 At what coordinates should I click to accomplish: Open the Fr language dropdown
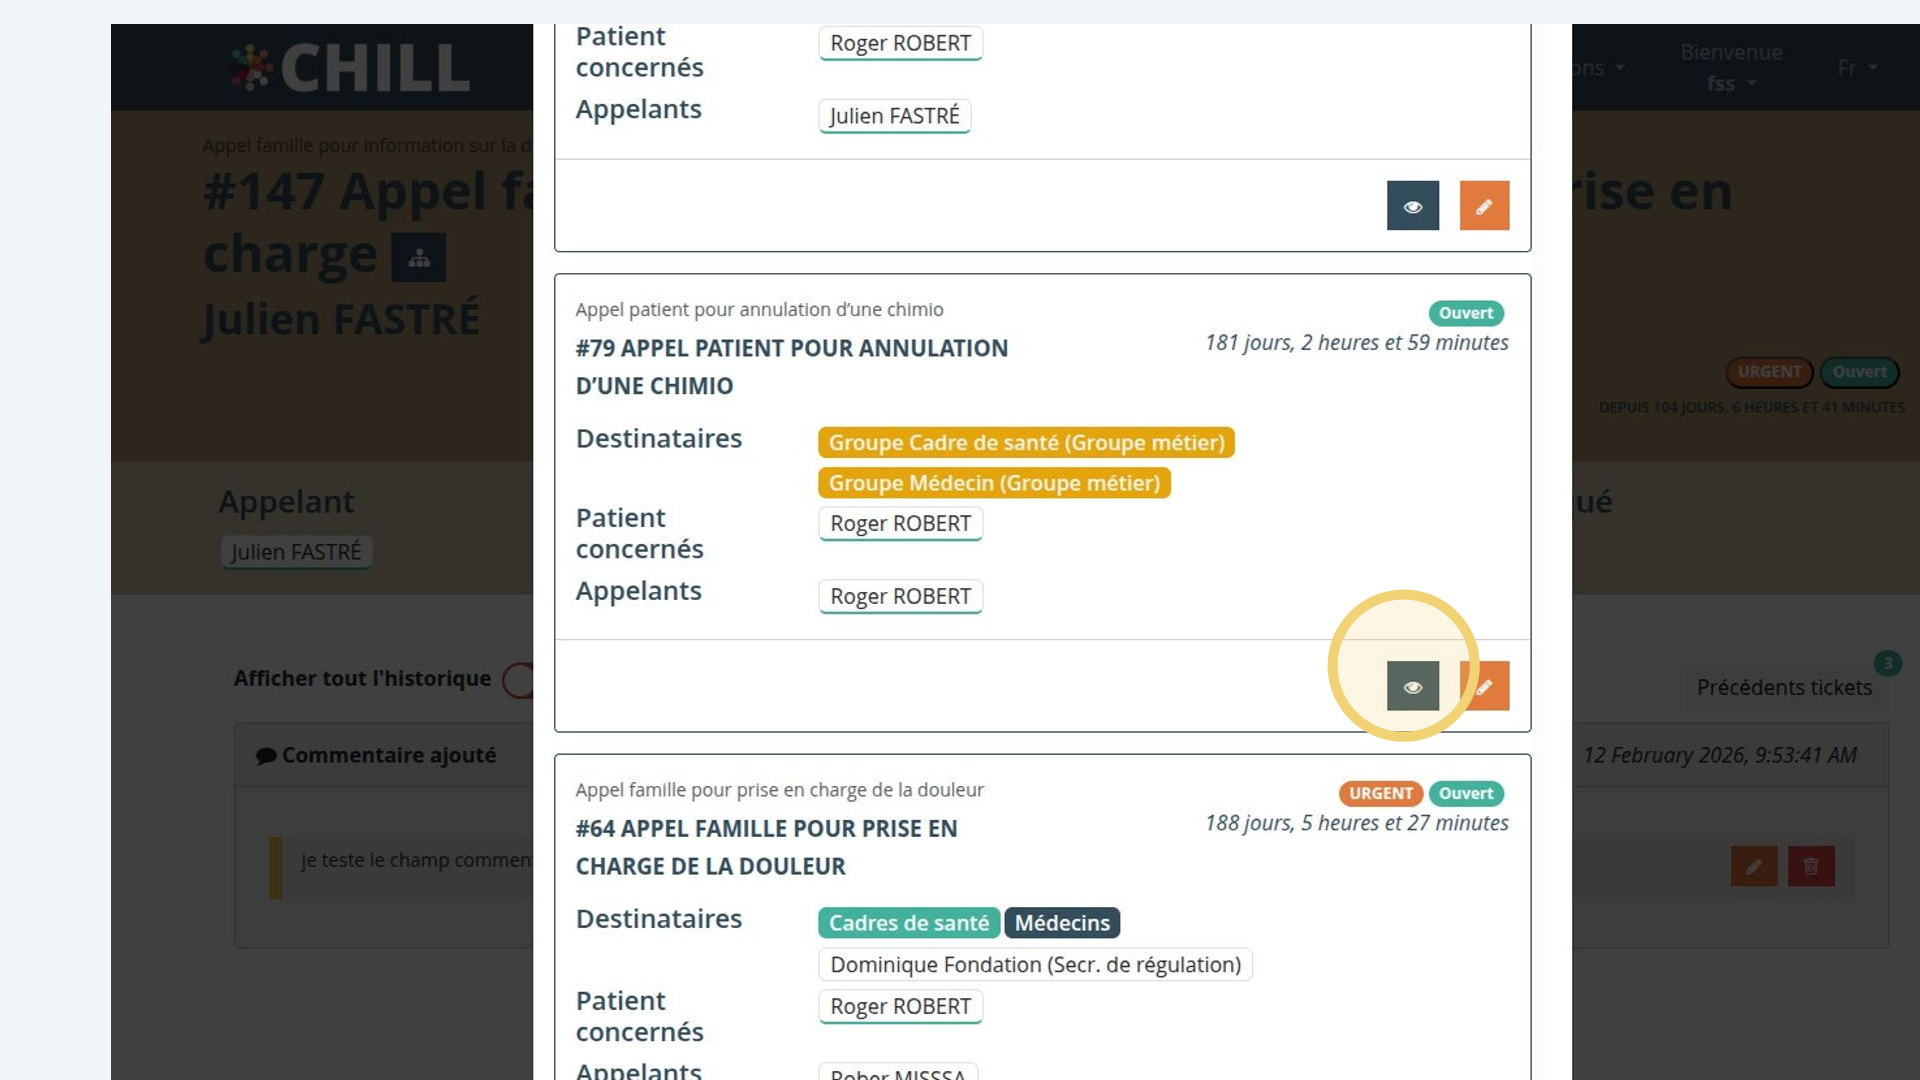(1857, 68)
